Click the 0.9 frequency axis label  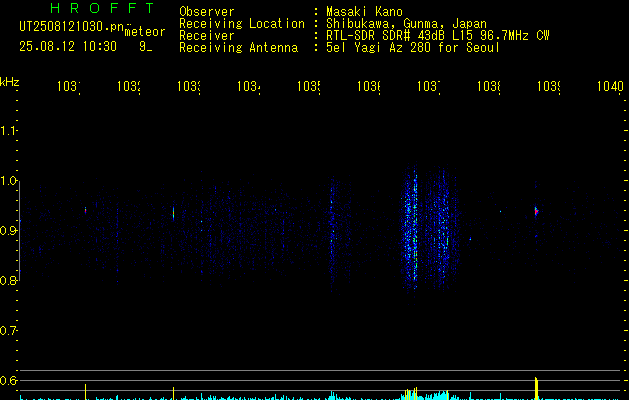(8, 231)
